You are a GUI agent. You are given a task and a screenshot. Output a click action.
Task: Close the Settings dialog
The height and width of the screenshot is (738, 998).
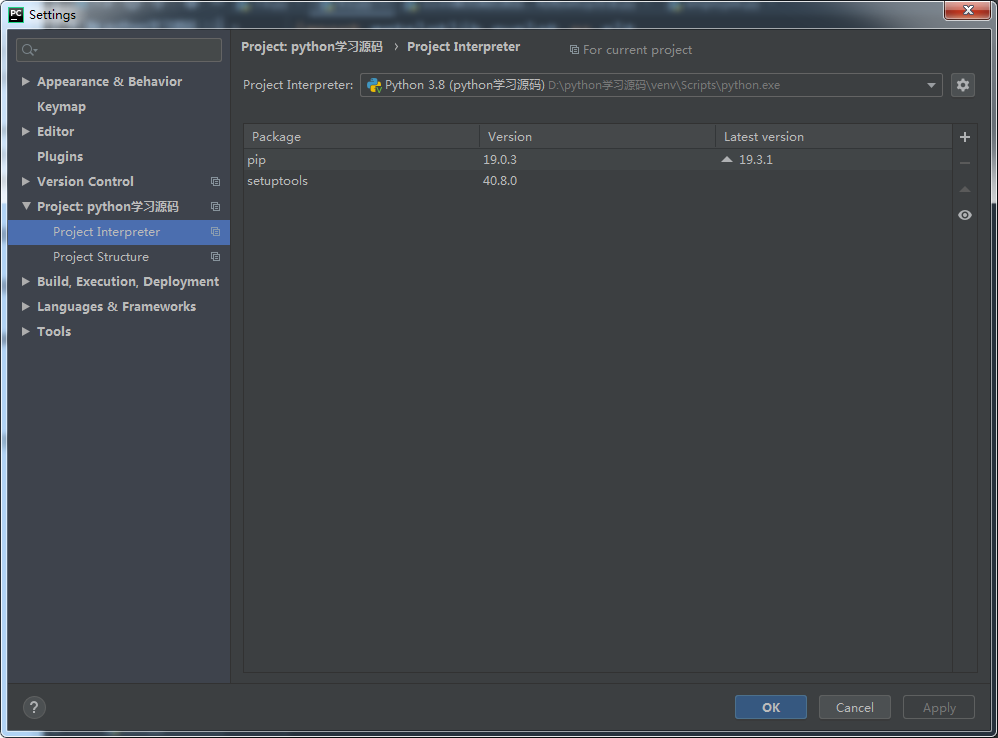(x=967, y=10)
